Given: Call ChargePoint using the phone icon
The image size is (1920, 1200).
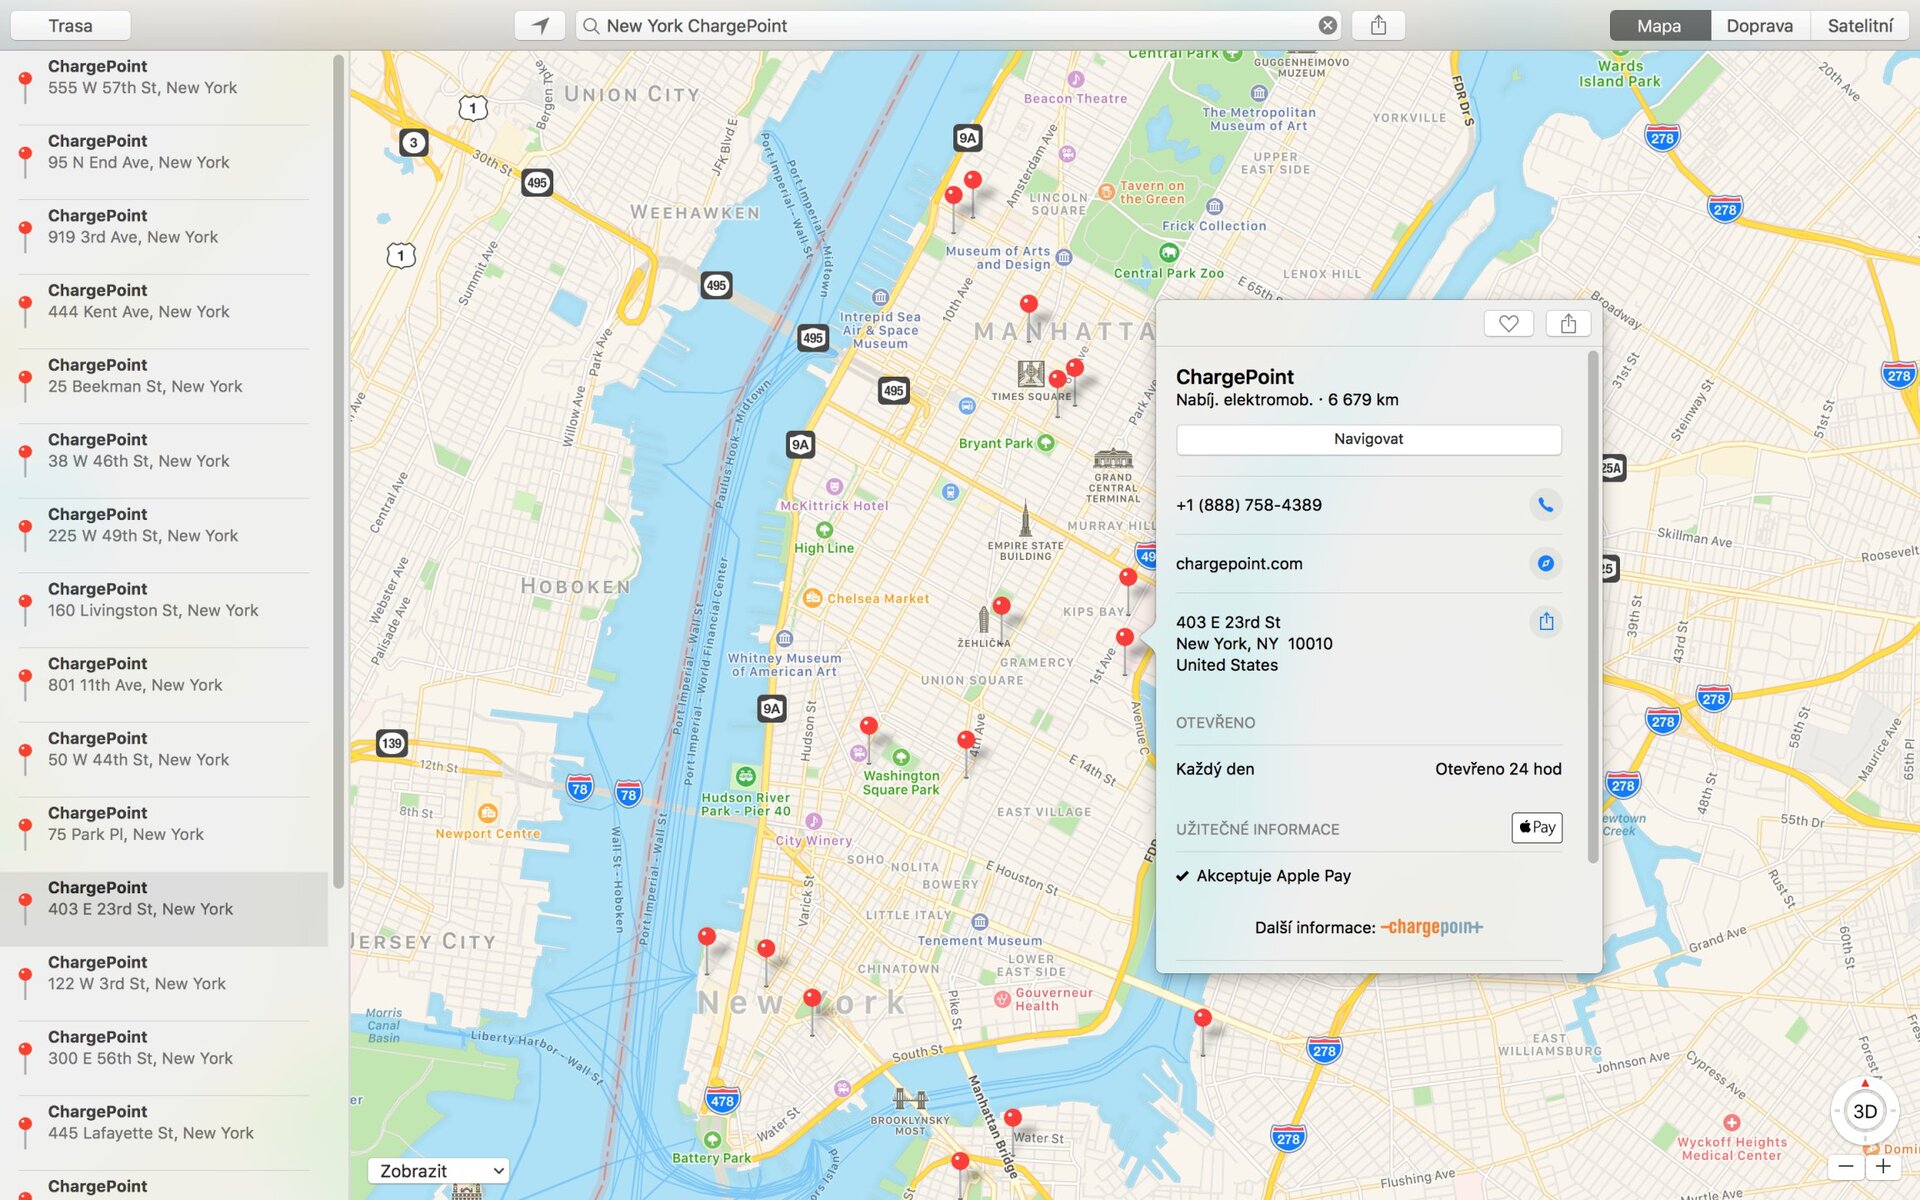Looking at the screenshot, I should (x=1545, y=505).
